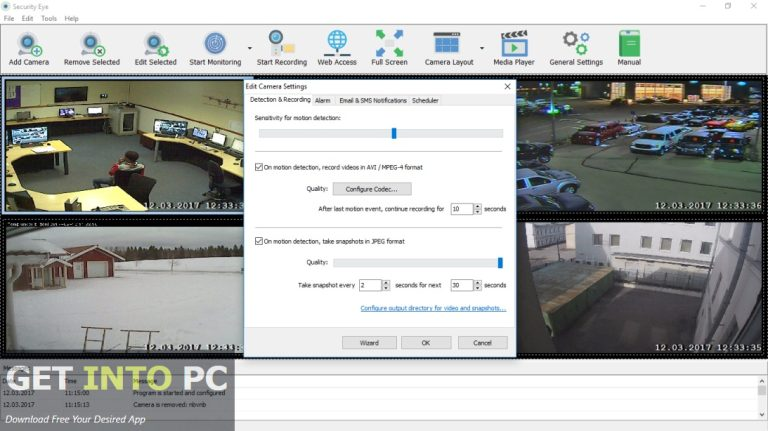Open Edit Selected camera icon
768x431 pixels.
[x=155, y=44]
